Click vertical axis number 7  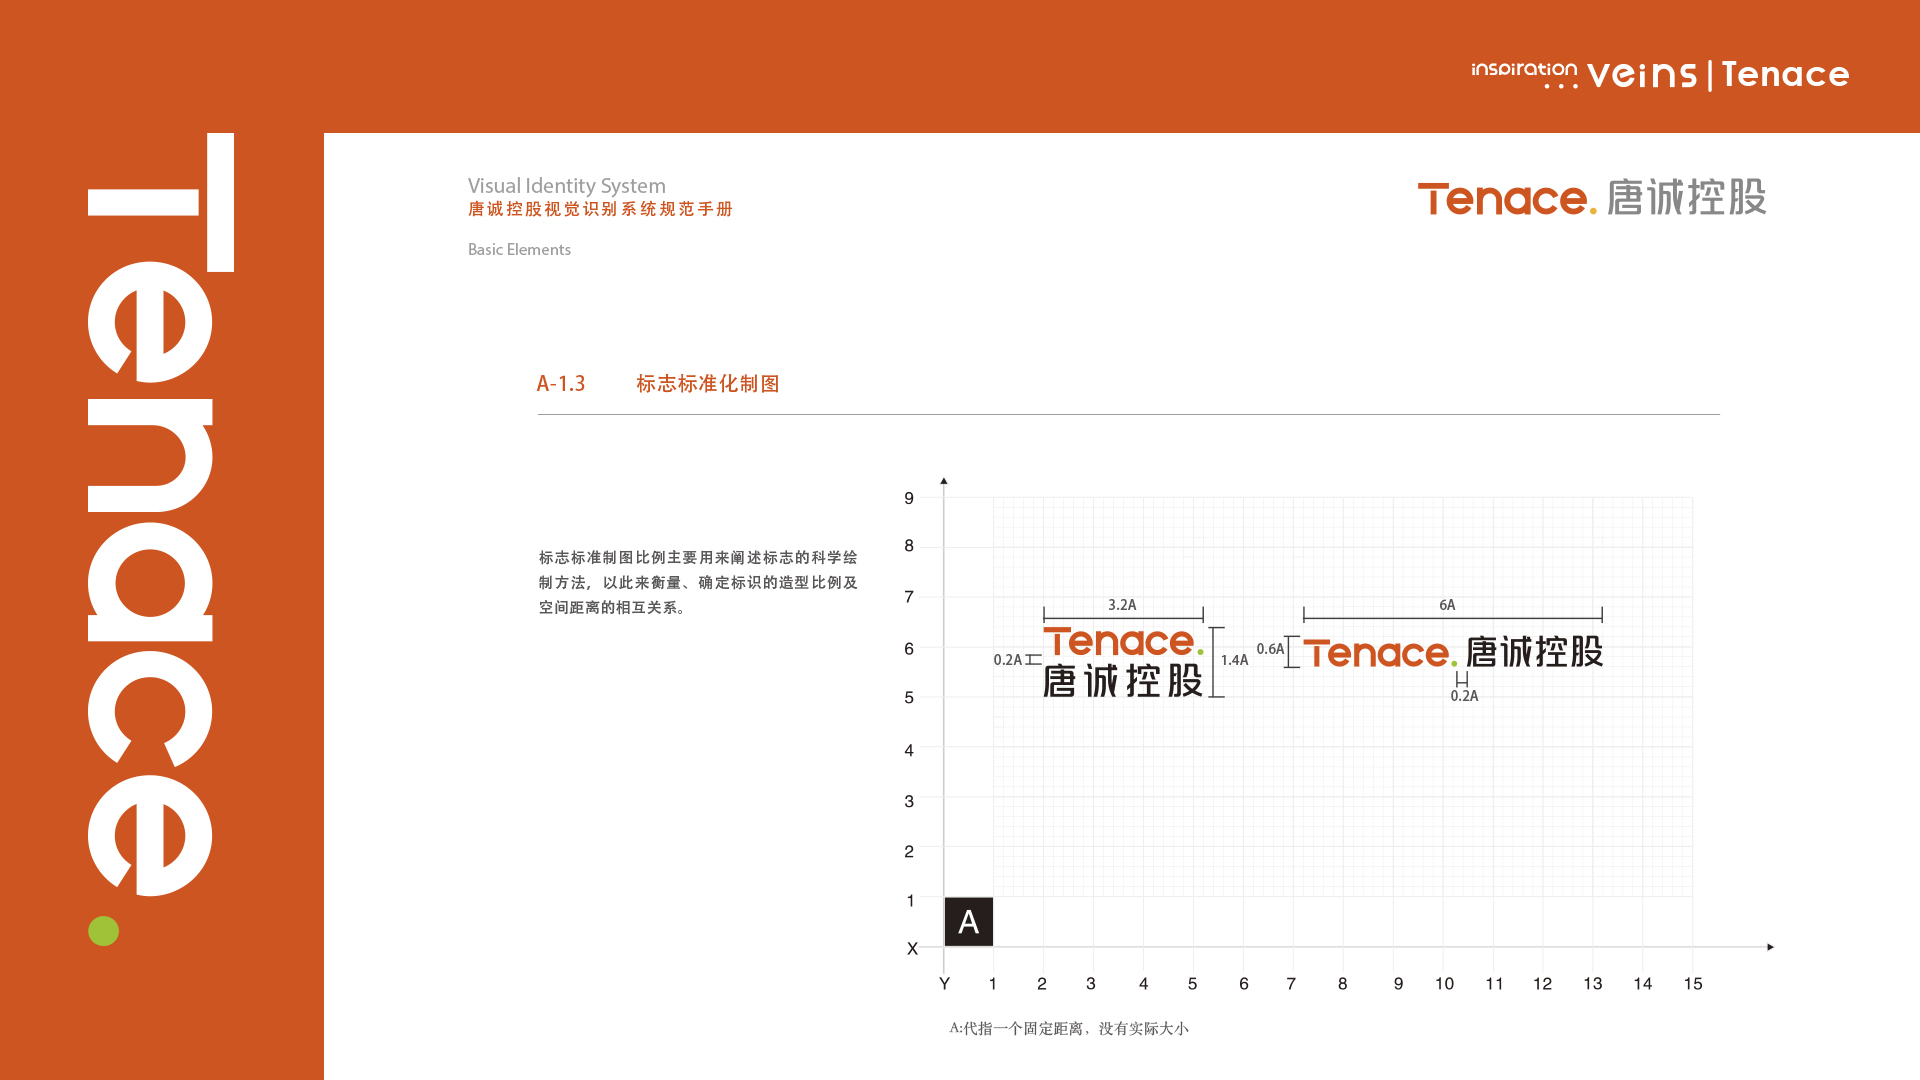tap(909, 597)
